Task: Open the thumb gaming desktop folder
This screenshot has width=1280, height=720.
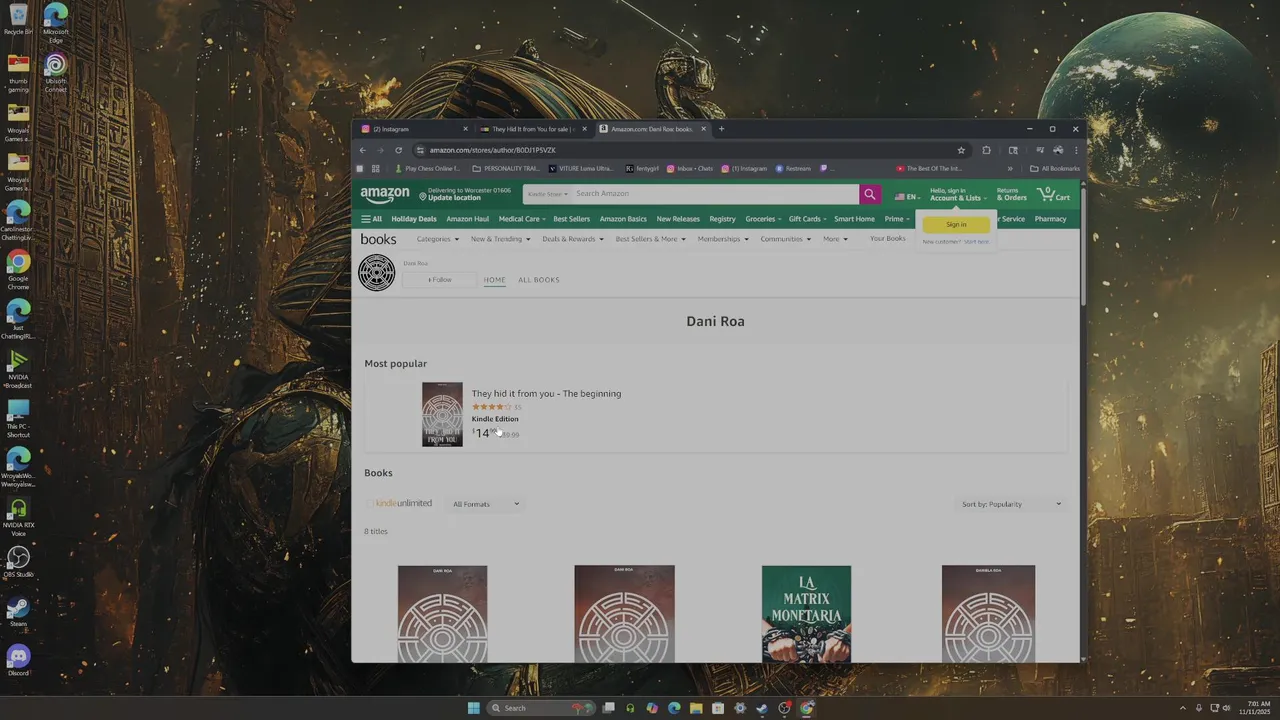Action: pos(18,73)
